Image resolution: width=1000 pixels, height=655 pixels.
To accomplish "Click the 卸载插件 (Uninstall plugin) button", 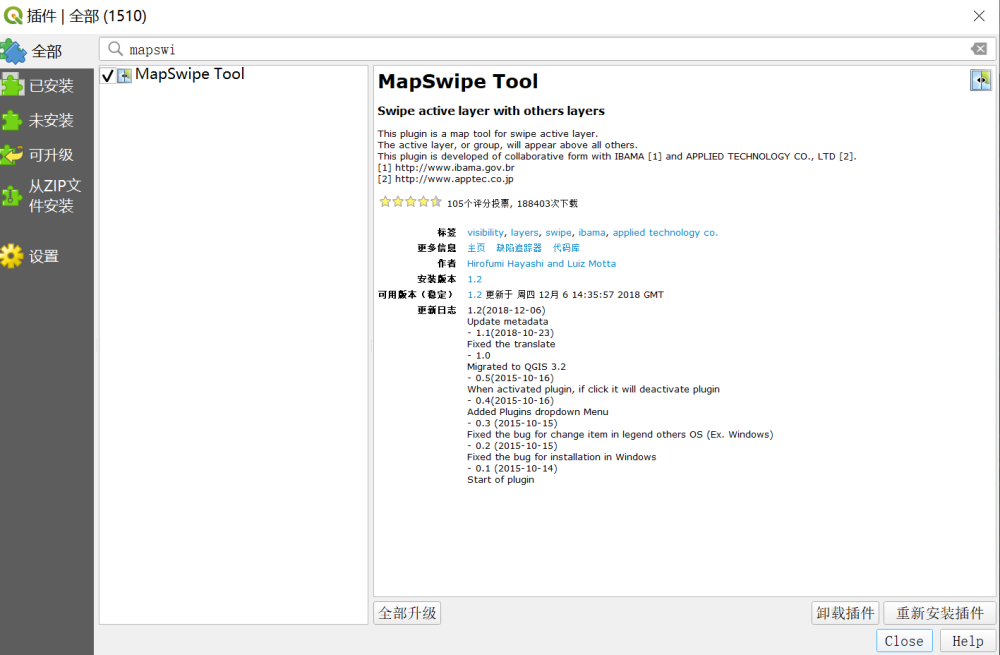I will pyautogui.click(x=845, y=613).
